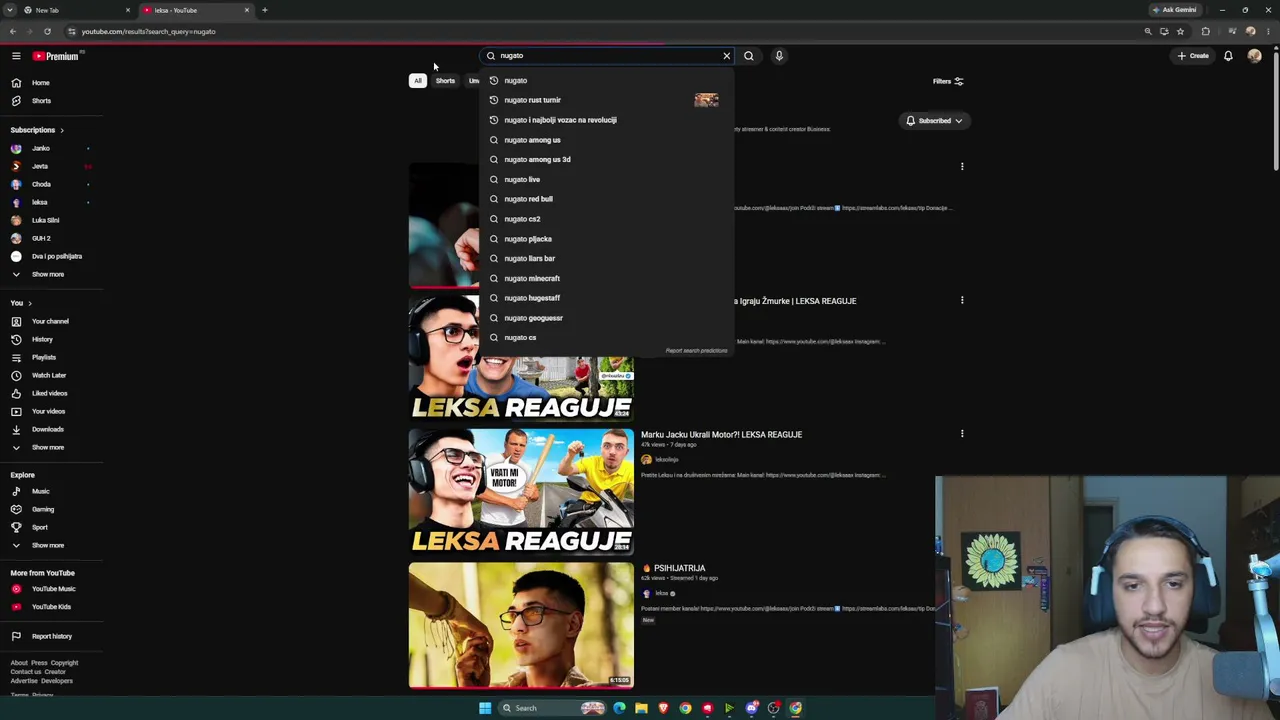This screenshot has width=1280, height=720.
Task: Open Liked videos list
Action: click(50, 393)
